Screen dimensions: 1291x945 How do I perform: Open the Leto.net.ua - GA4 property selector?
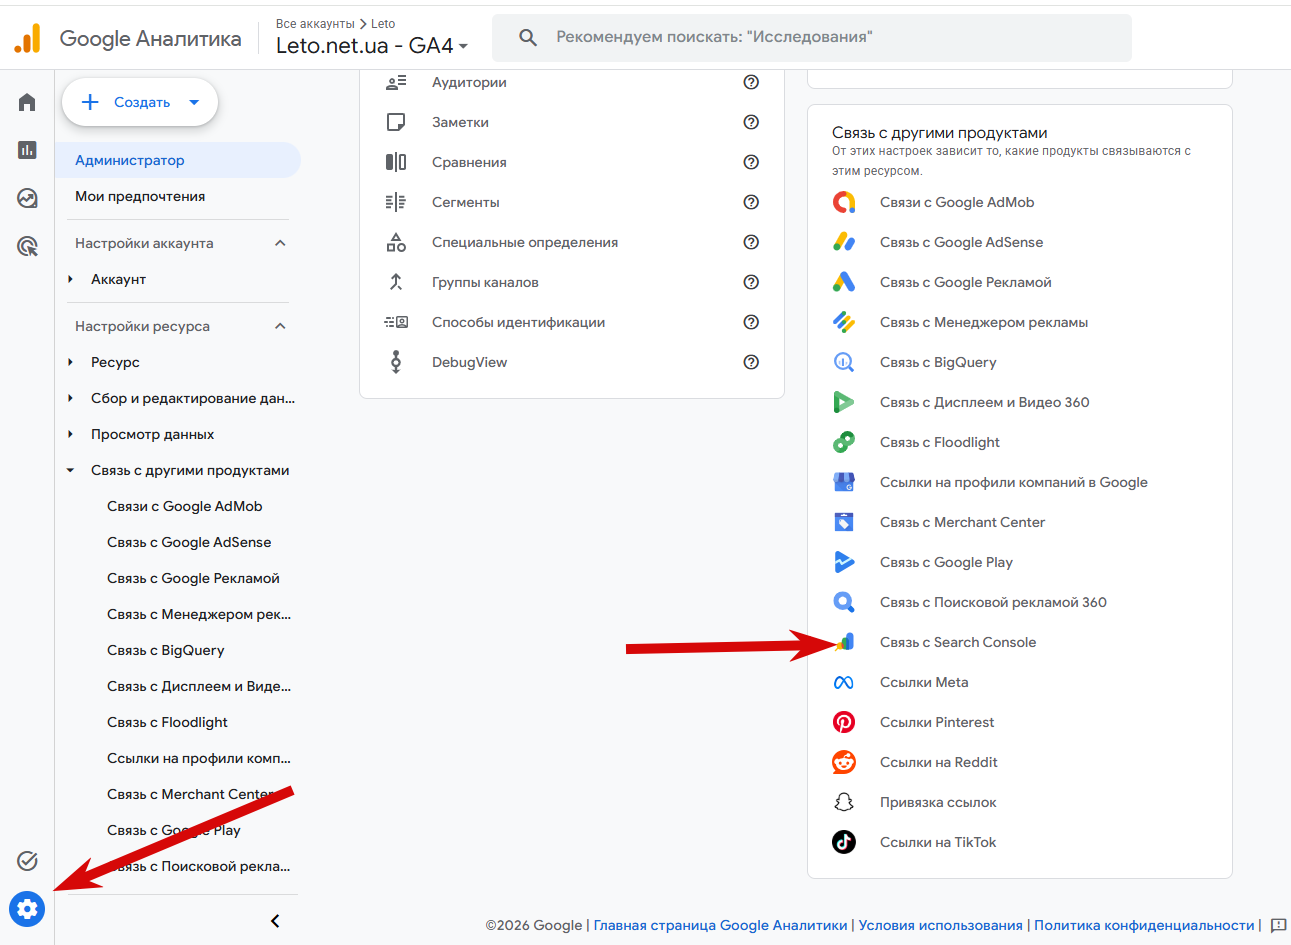point(372,45)
